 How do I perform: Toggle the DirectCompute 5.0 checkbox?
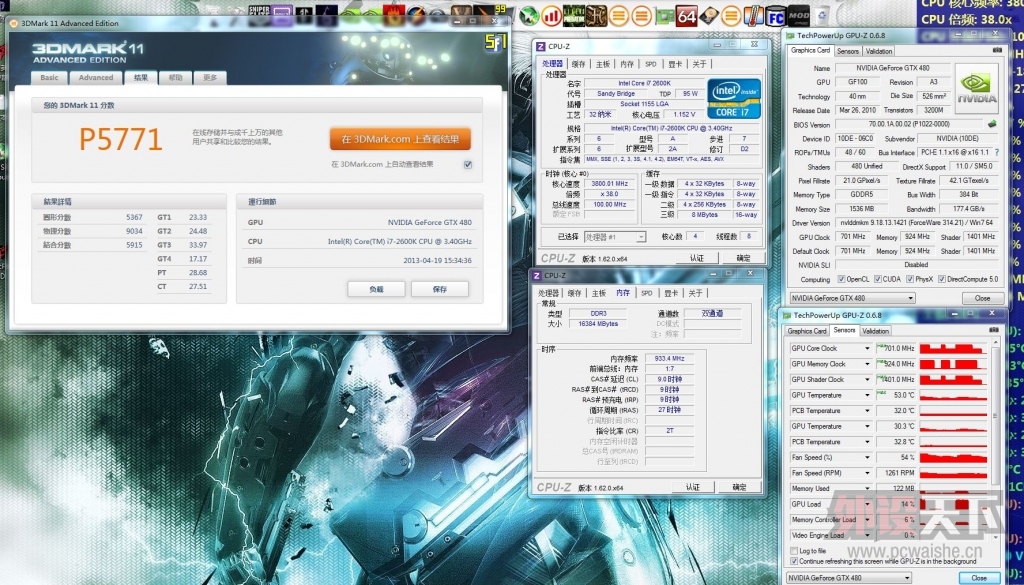(x=942, y=279)
